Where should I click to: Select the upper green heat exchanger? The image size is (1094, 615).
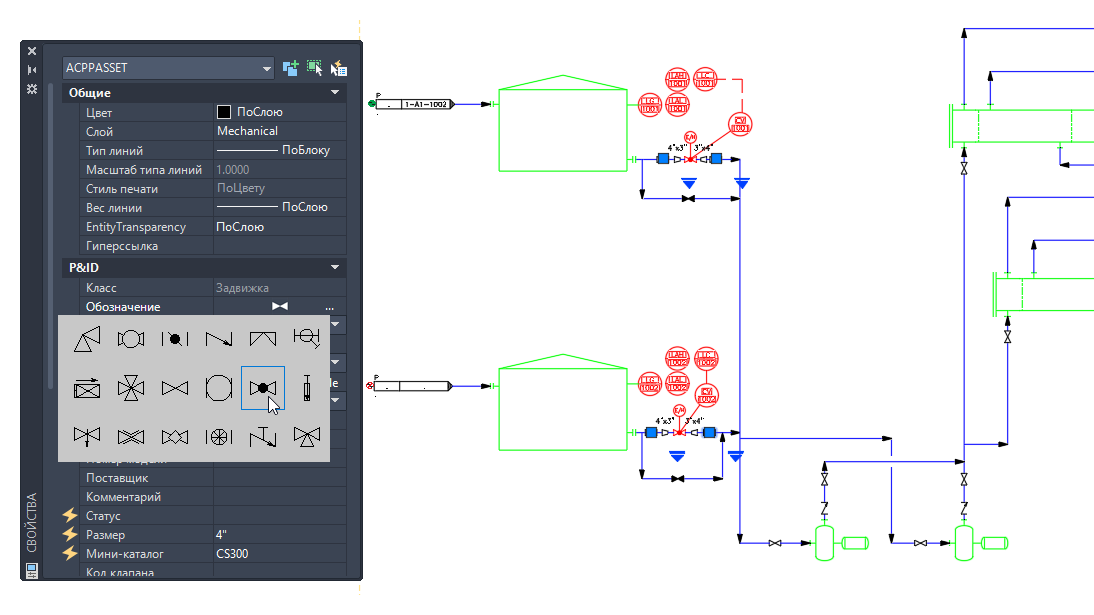[x=1021, y=126]
